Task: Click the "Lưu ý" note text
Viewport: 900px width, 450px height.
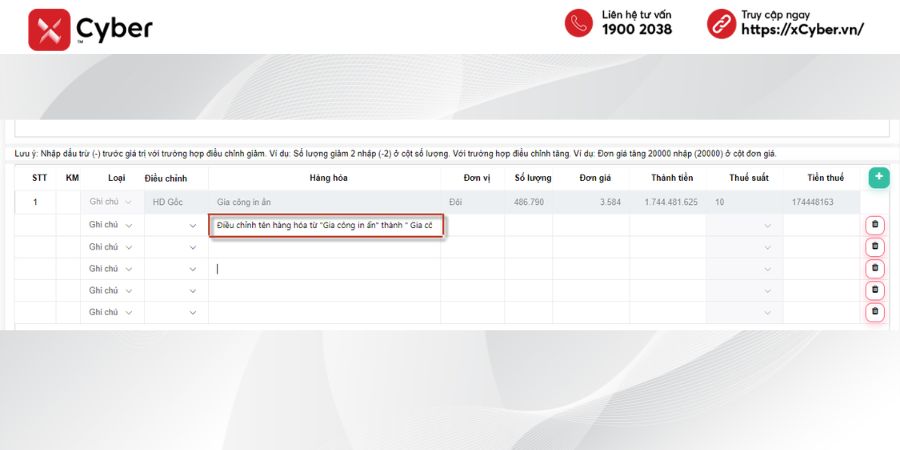Action: [x=395, y=154]
